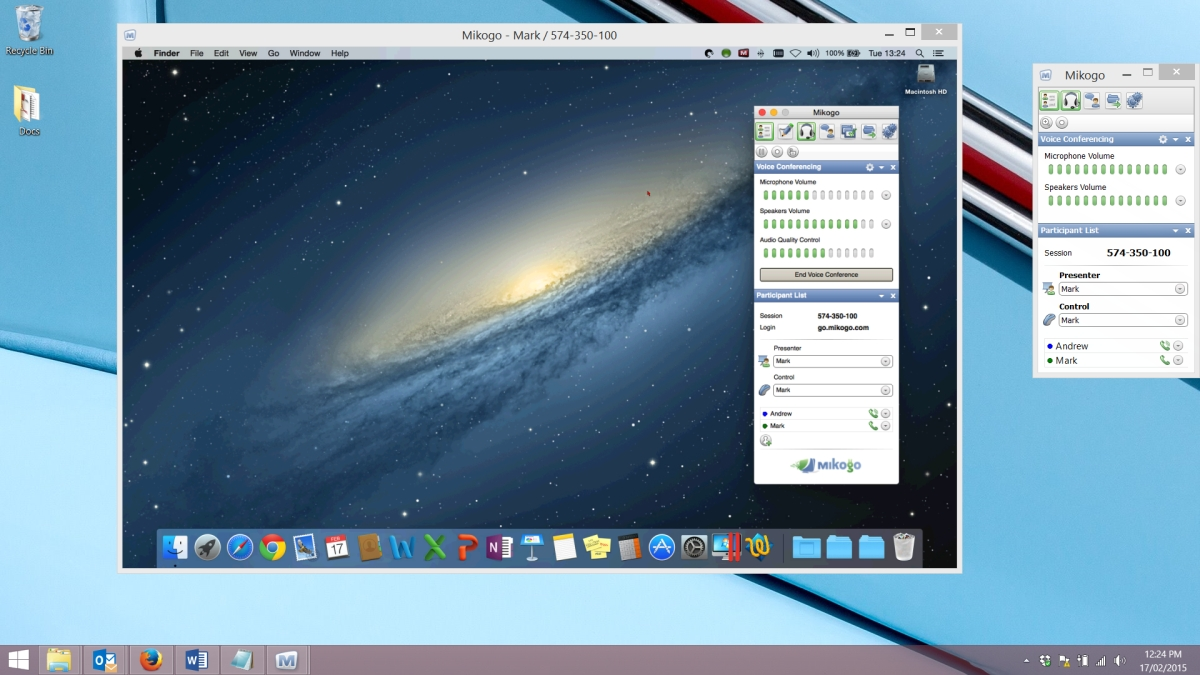
Task: Click the record button in Mac Mikogo panel
Action: (x=777, y=151)
